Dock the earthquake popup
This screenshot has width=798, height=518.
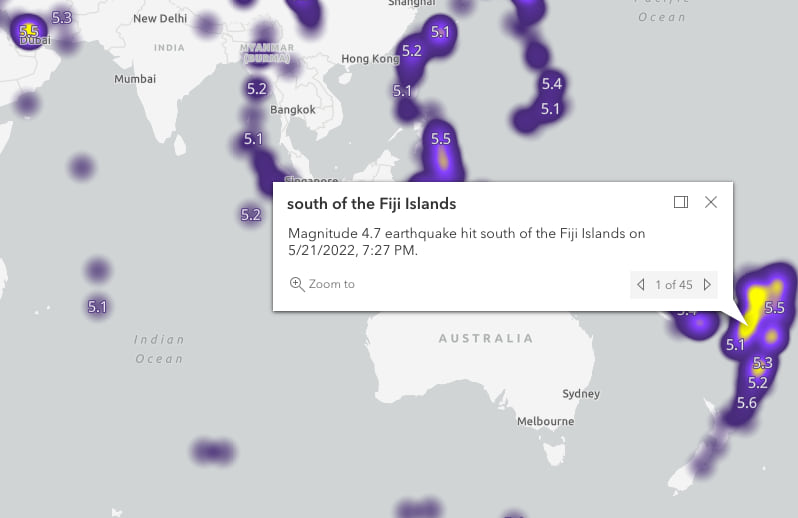[x=681, y=202]
